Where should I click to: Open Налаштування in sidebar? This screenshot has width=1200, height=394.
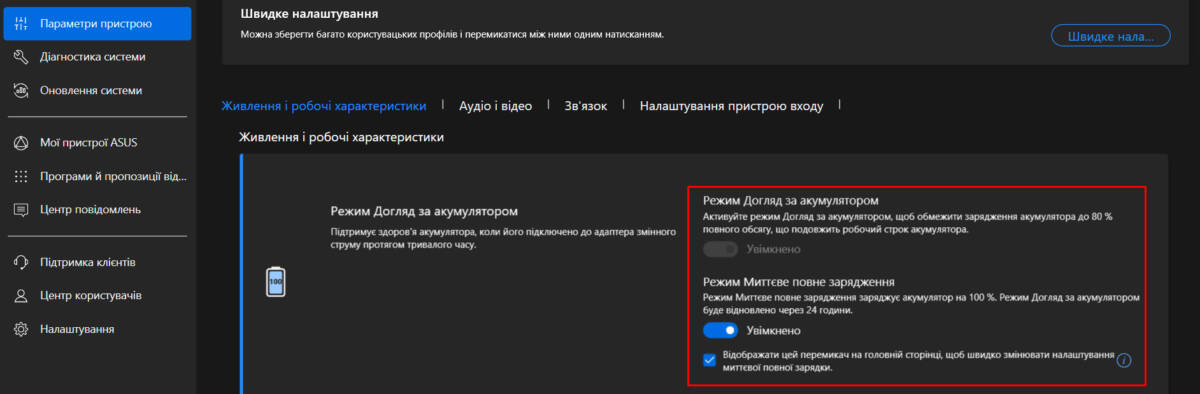[x=96, y=329]
